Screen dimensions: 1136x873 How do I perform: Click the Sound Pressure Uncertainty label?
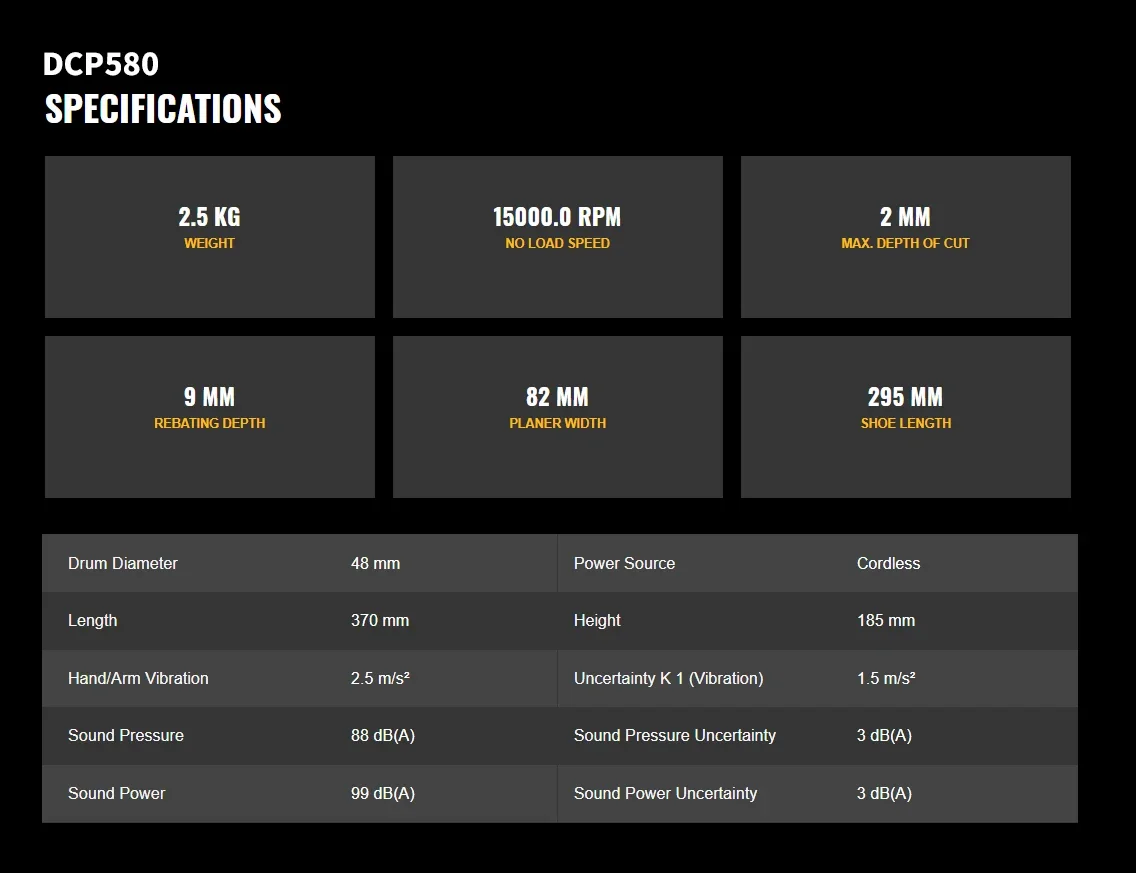pyautogui.click(x=674, y=735)
